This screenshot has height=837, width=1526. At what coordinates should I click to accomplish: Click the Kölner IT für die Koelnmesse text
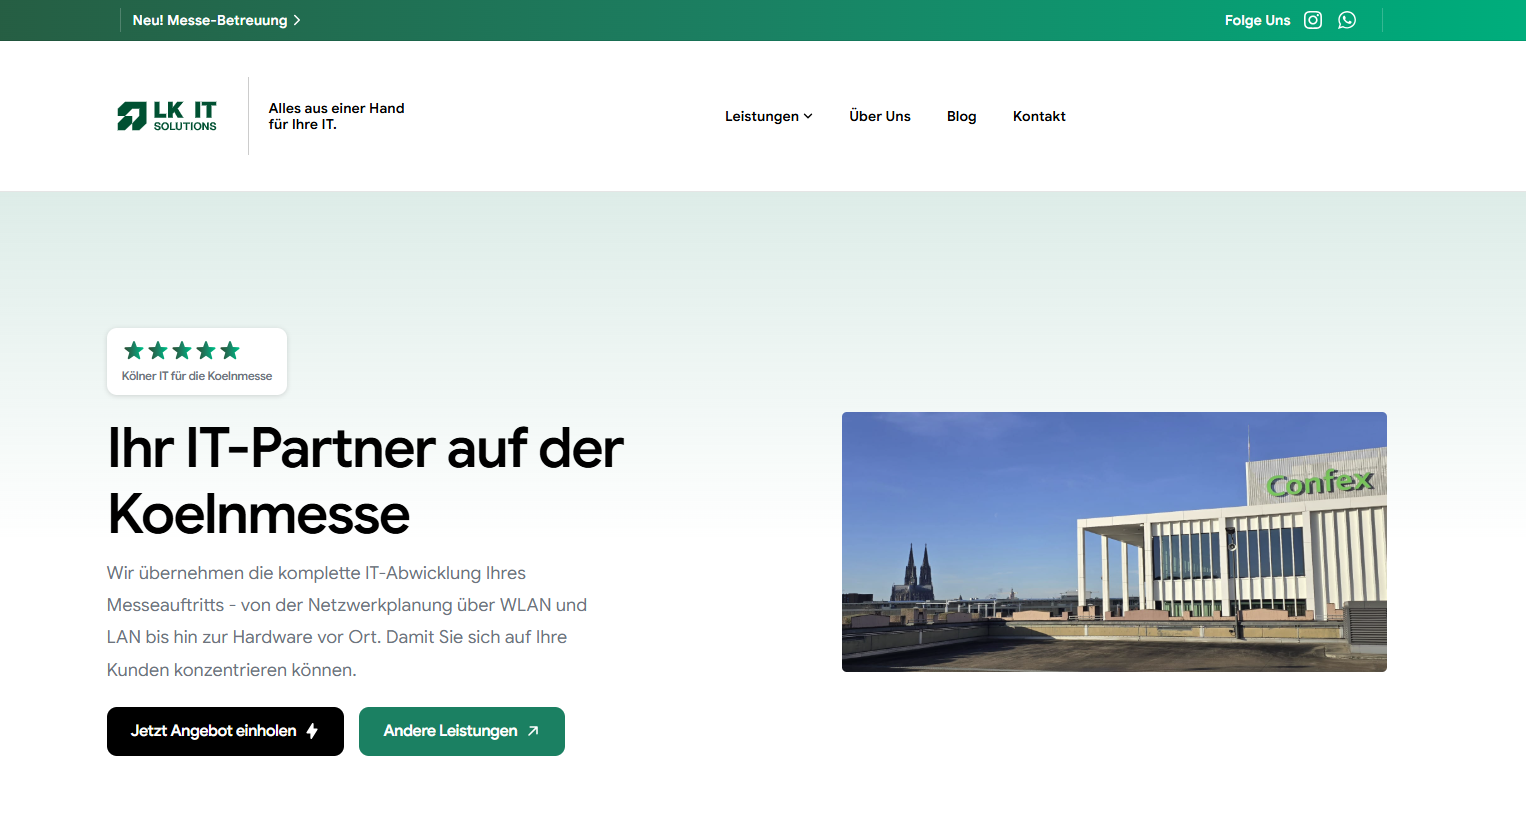[197, 376]
